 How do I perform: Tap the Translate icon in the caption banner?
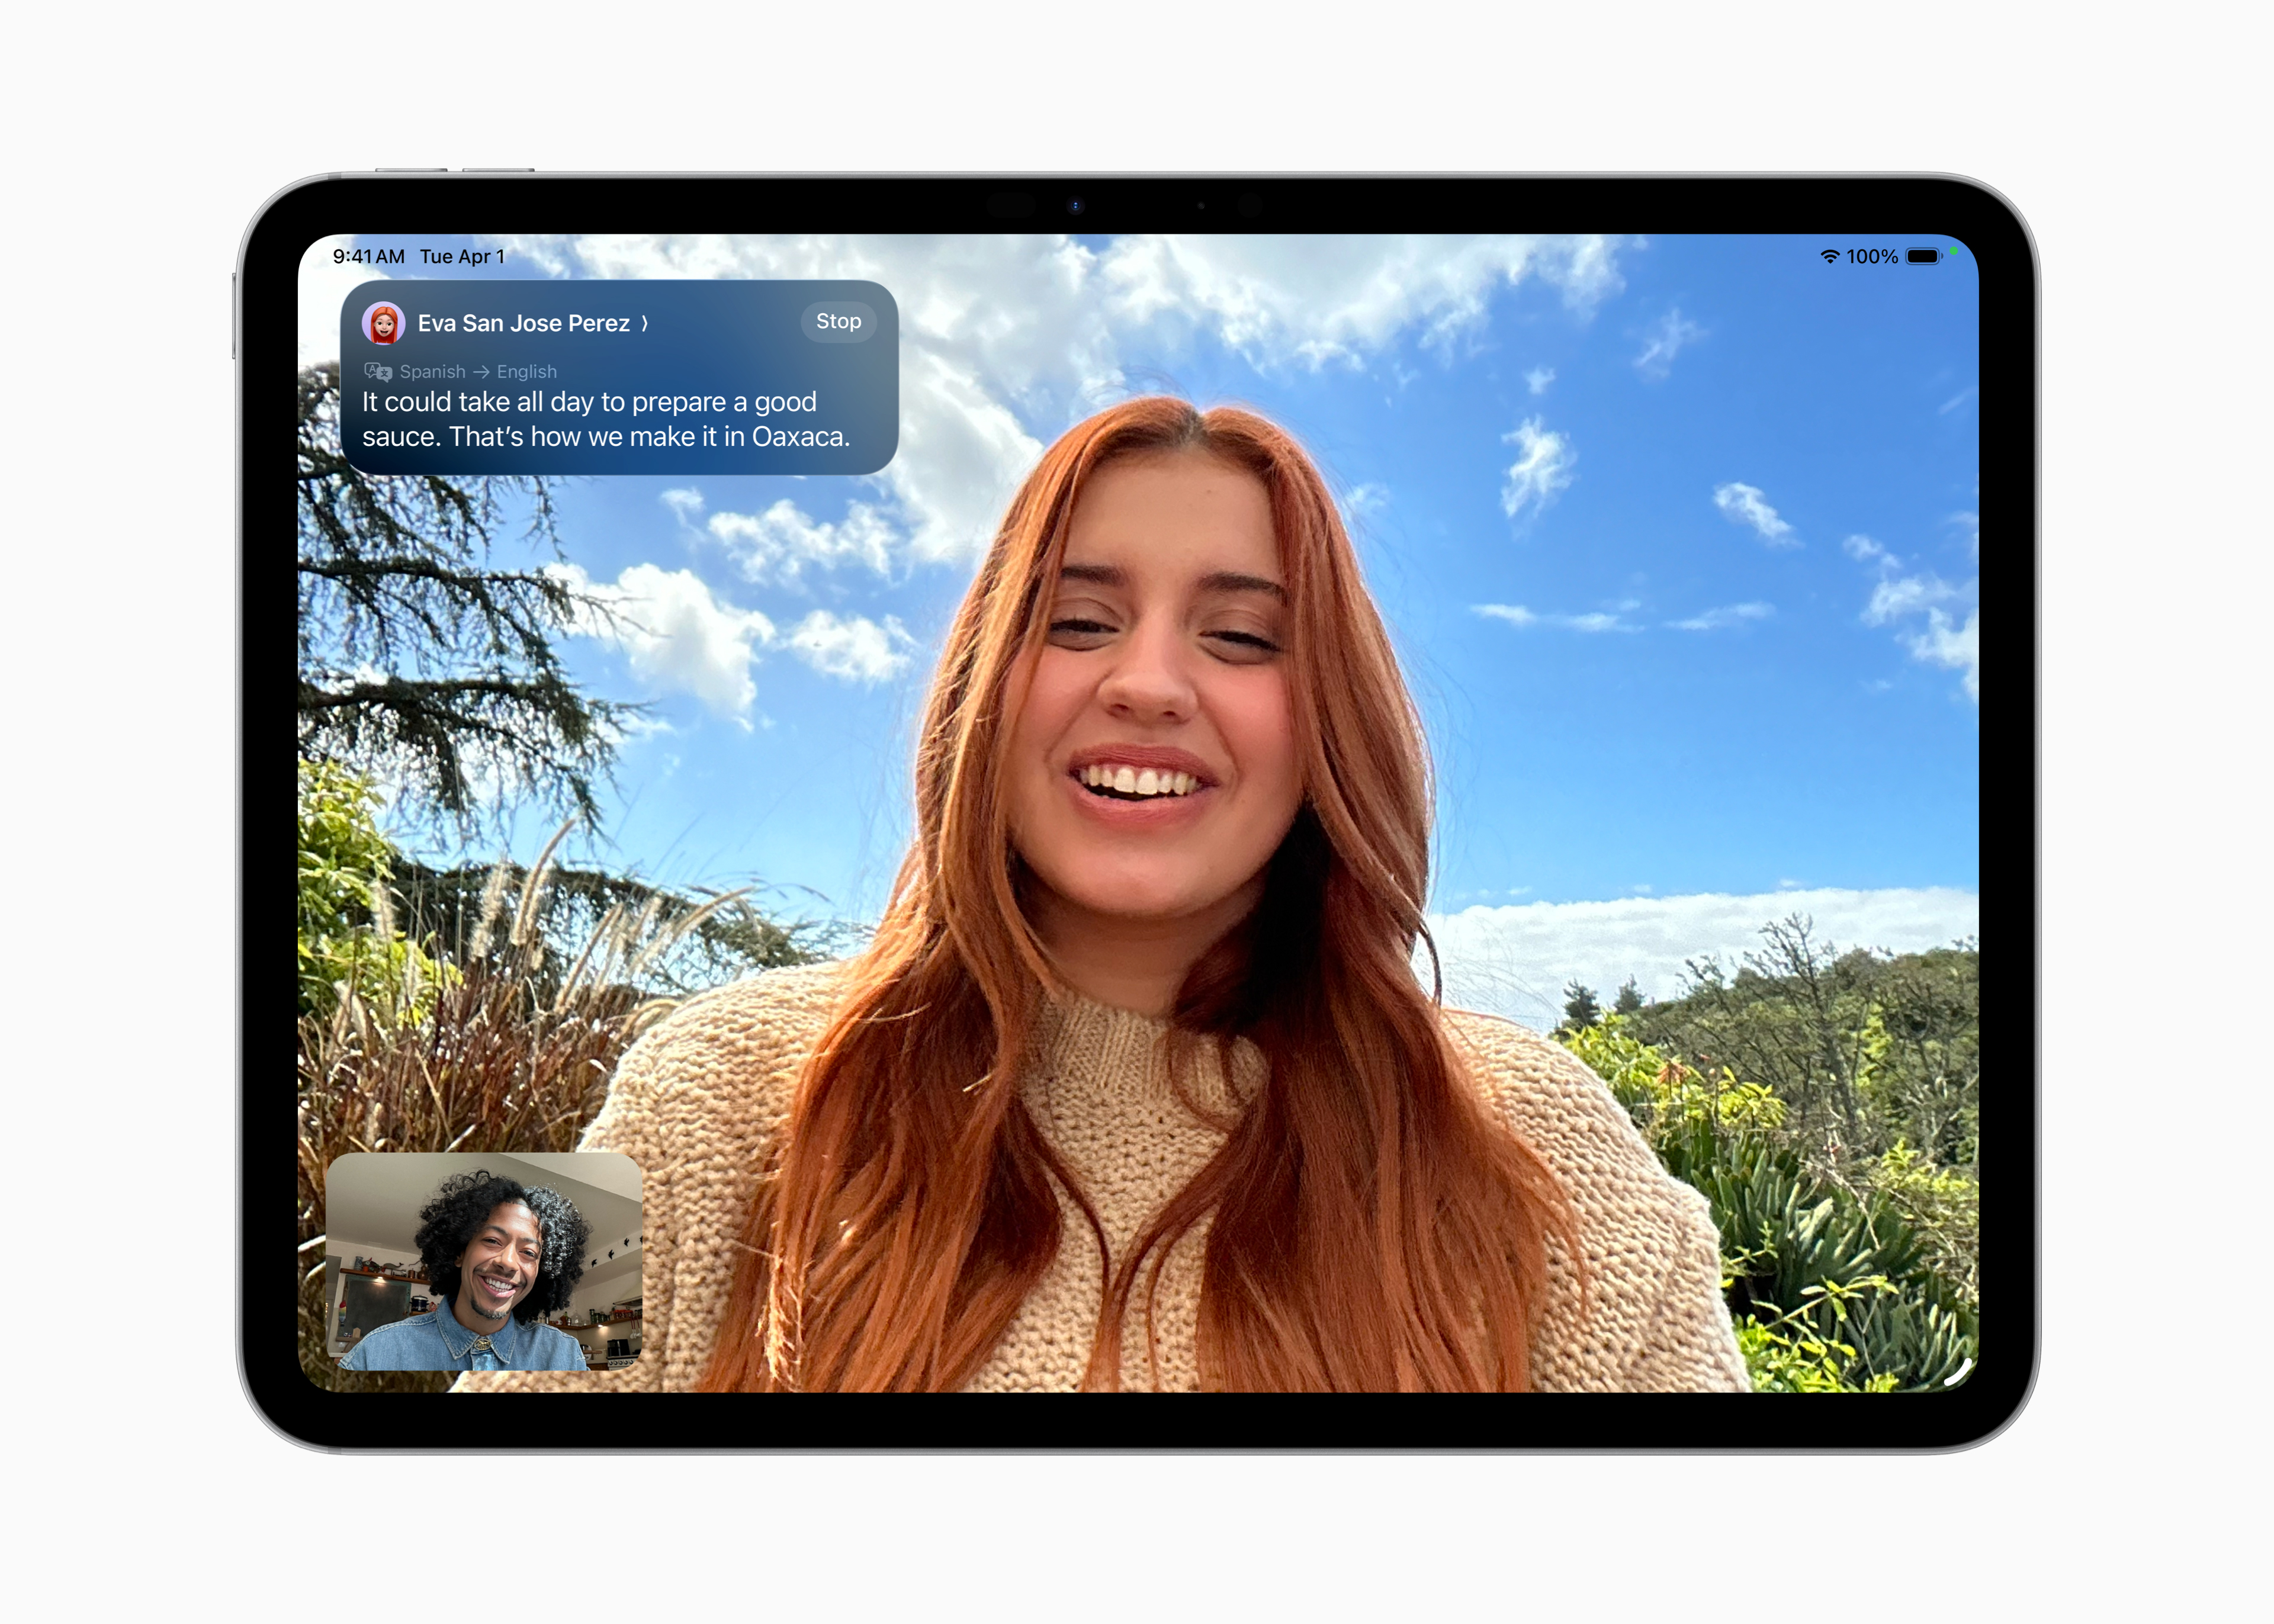(x=379, y=372)
